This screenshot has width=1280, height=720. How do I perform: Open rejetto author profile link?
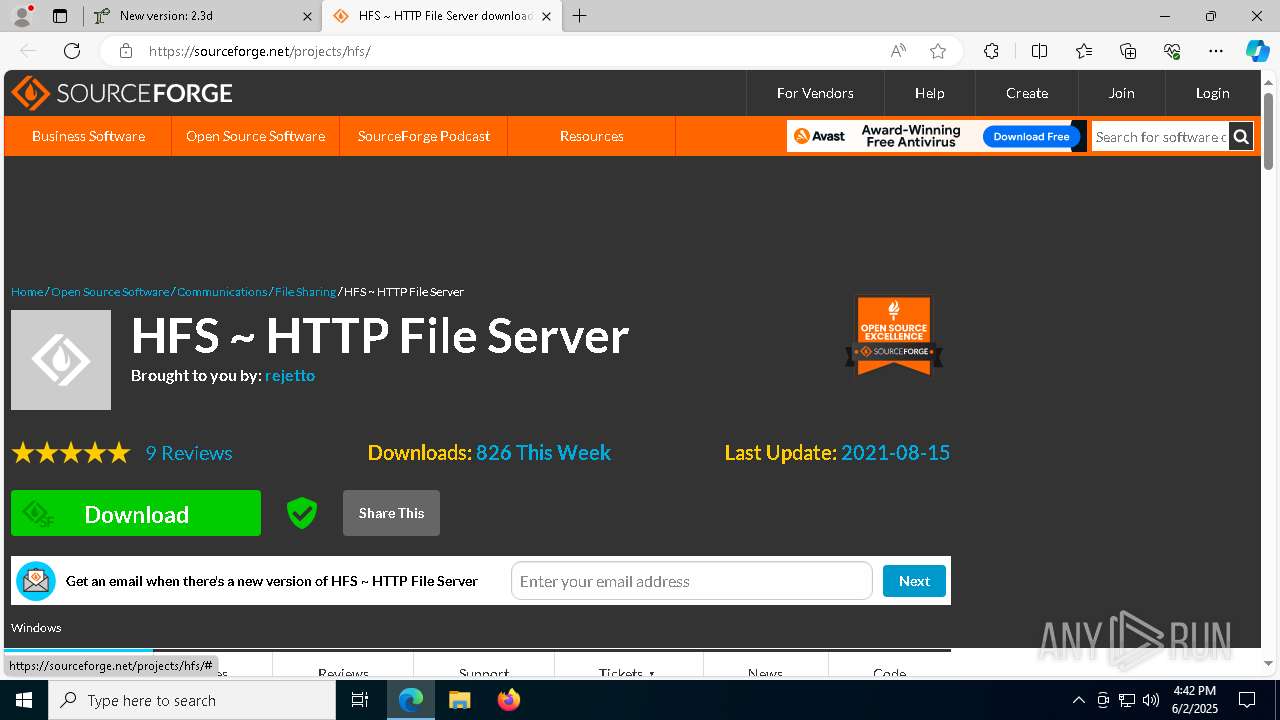[290, 376]
